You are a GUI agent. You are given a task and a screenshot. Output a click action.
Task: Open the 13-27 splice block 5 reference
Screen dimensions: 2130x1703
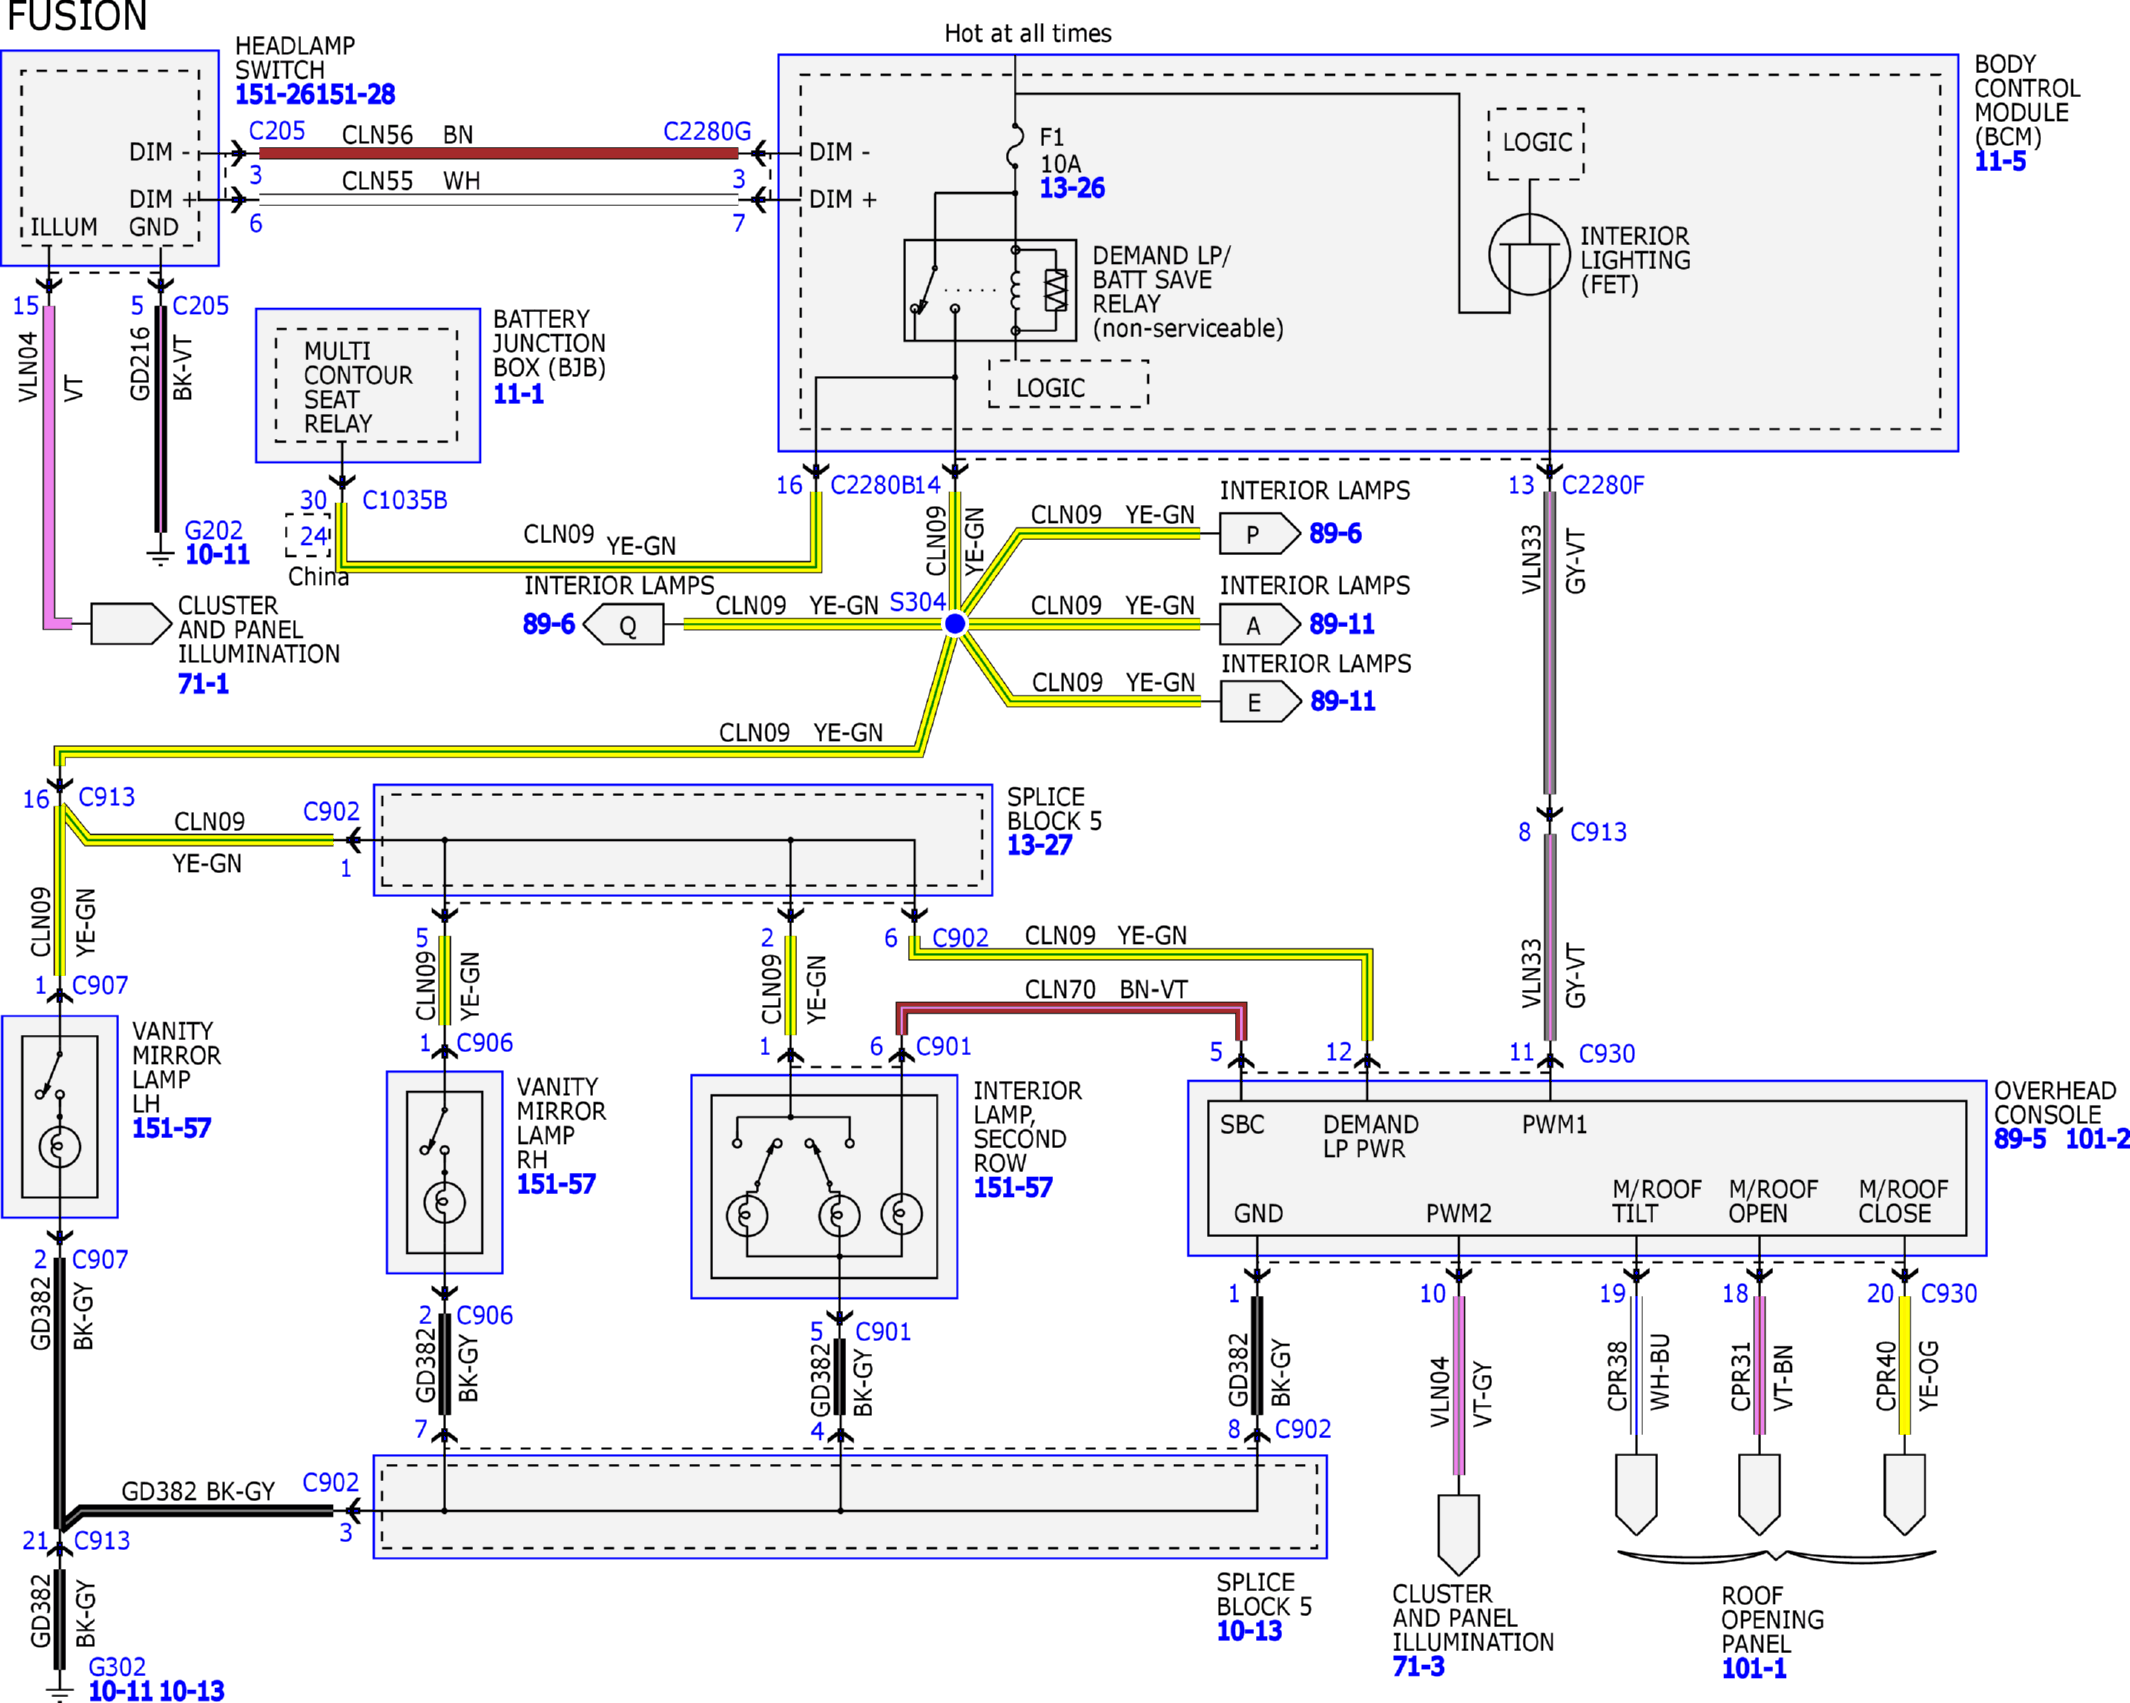tap(1039, 846)
